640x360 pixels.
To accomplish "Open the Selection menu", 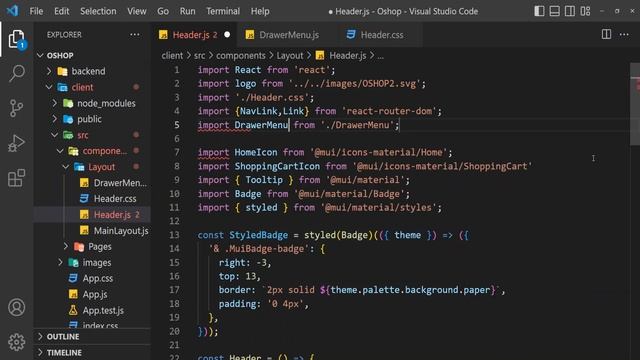I will tap(98, 11).
